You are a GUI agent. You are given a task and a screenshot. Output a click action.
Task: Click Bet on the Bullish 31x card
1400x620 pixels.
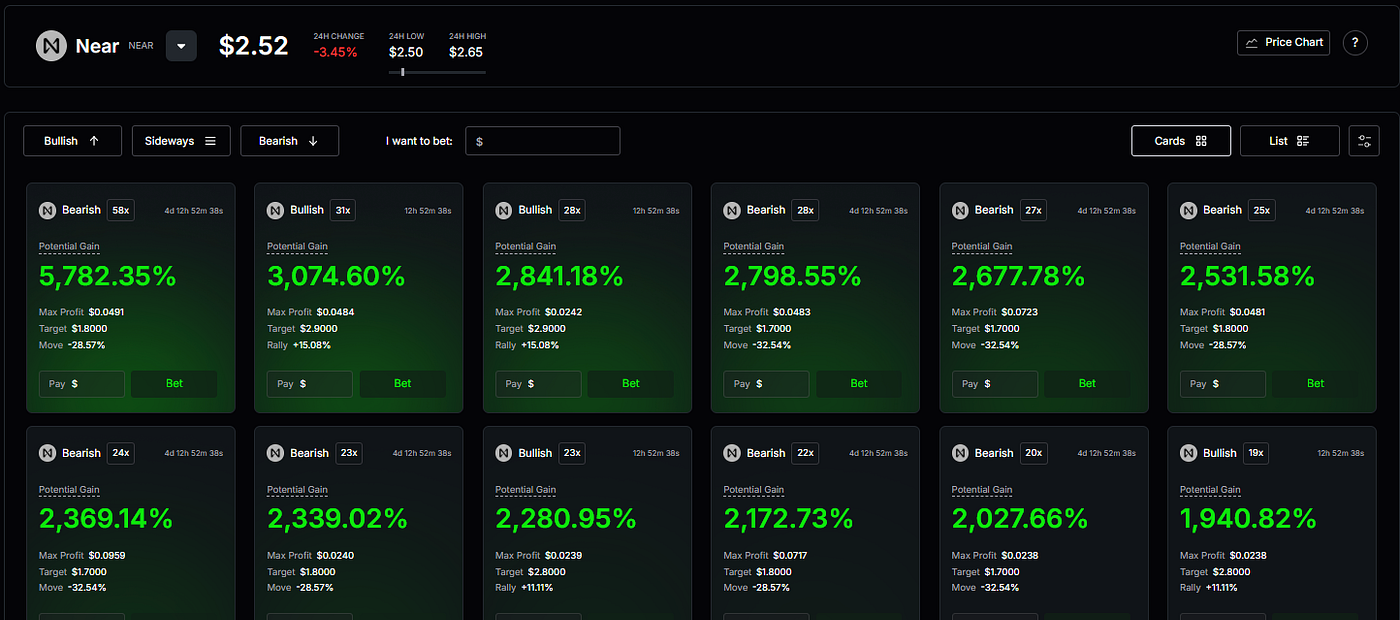pos(402,384)
